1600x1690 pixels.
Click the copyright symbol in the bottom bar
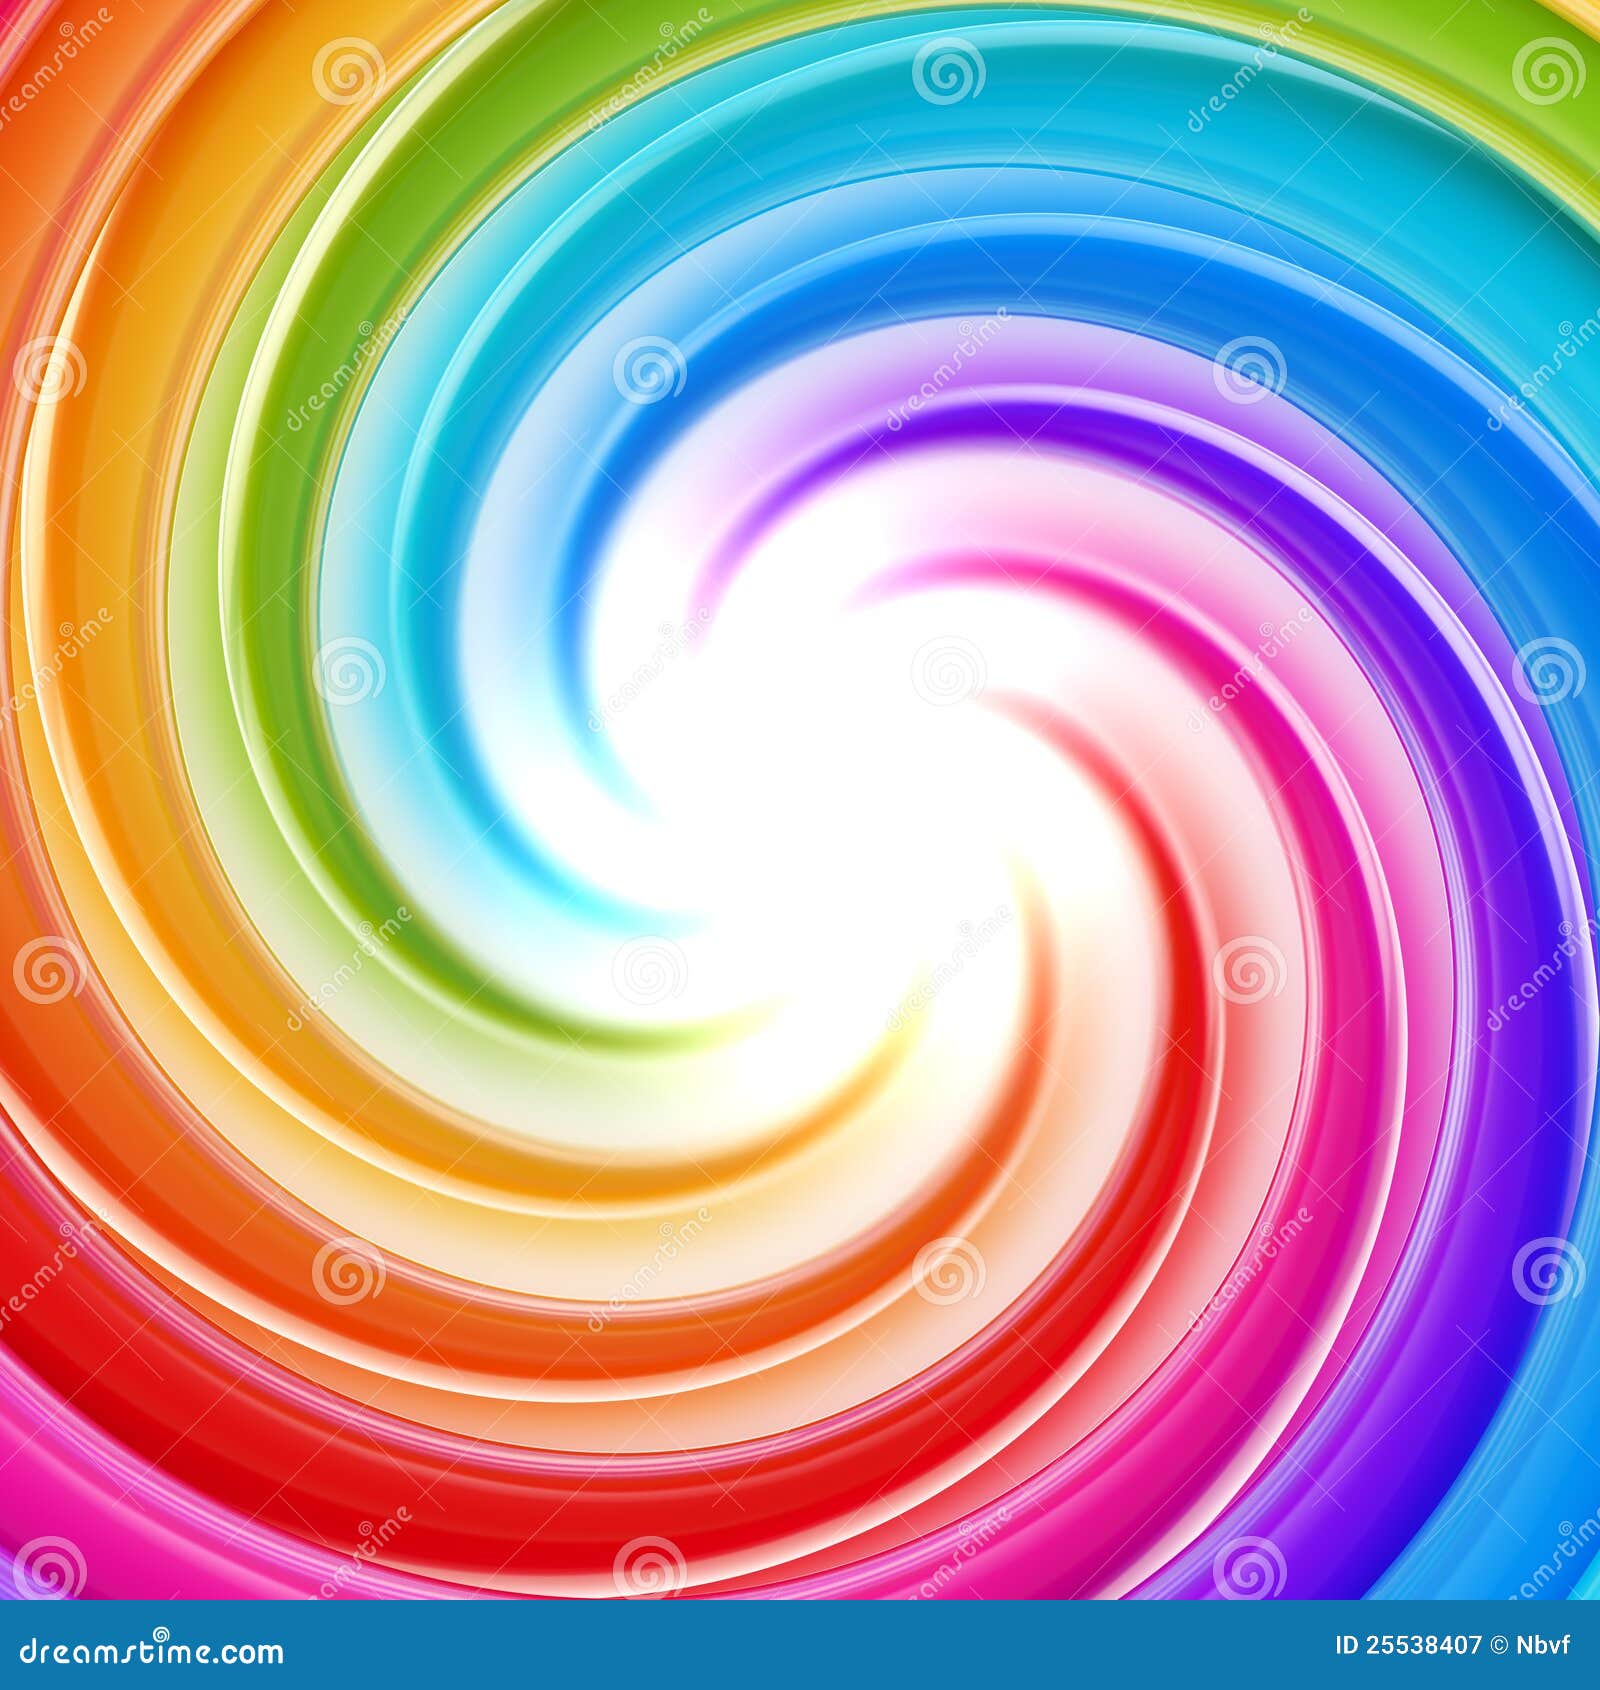click(1499, 1645)
